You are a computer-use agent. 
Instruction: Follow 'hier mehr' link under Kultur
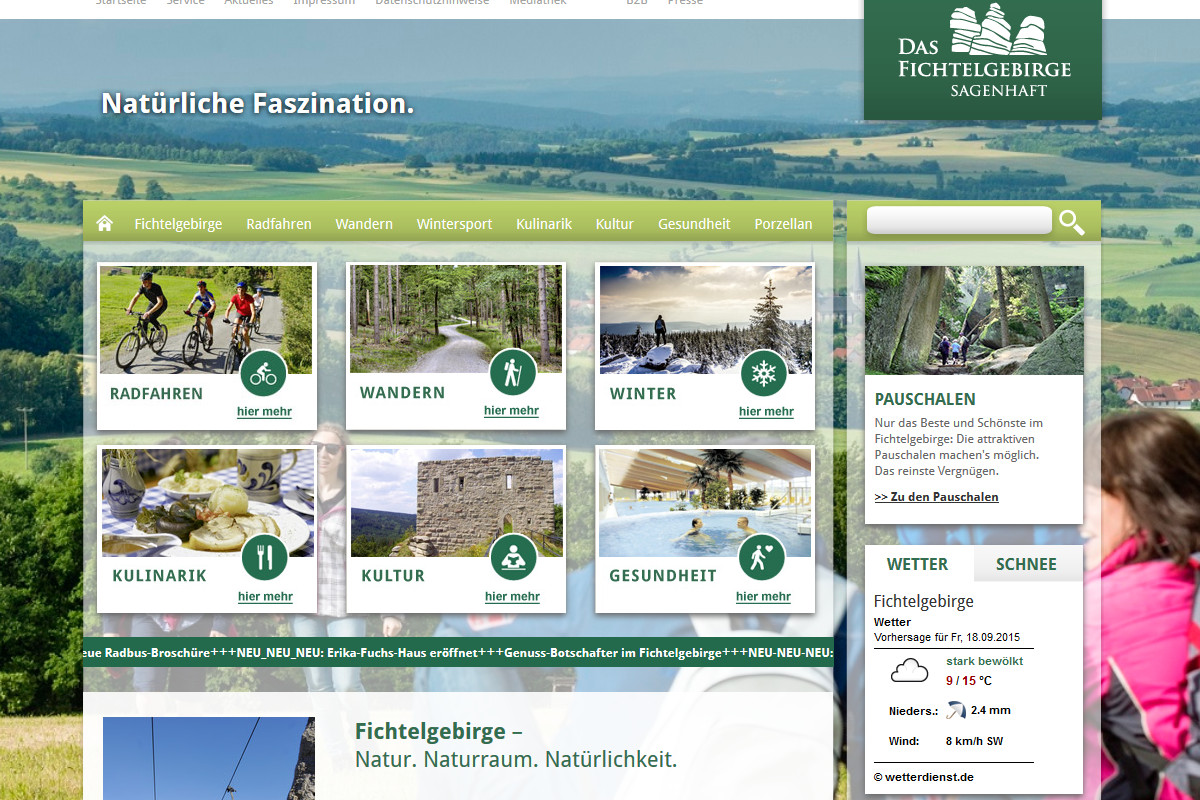[512, 596]
